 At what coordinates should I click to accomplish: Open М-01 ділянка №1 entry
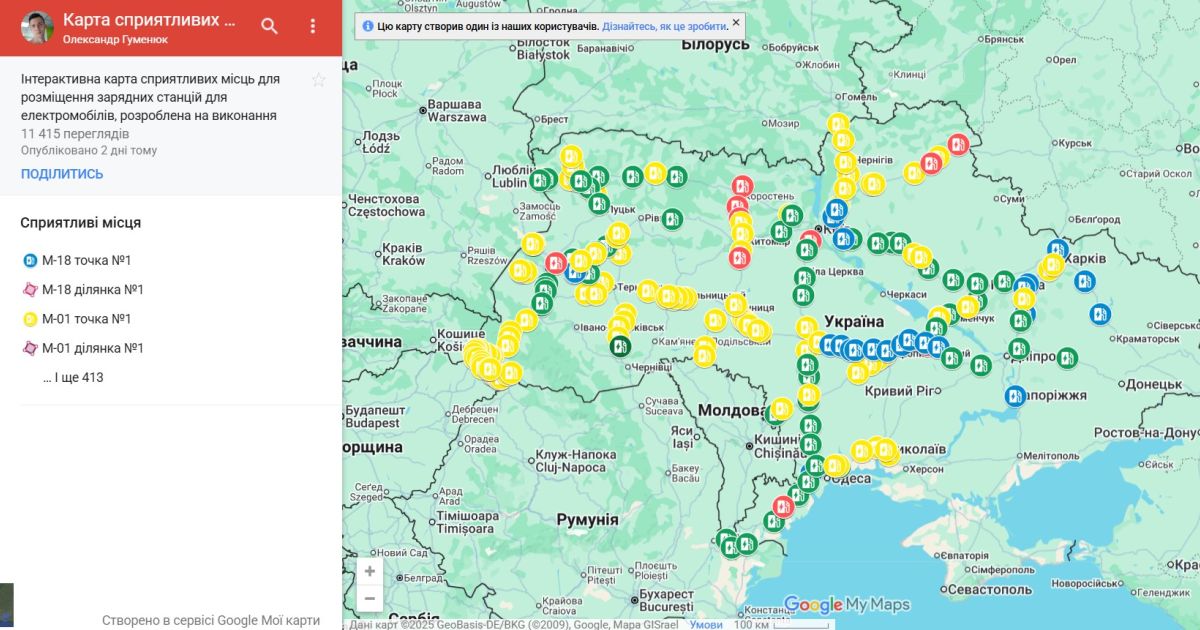tap(92, 348)
